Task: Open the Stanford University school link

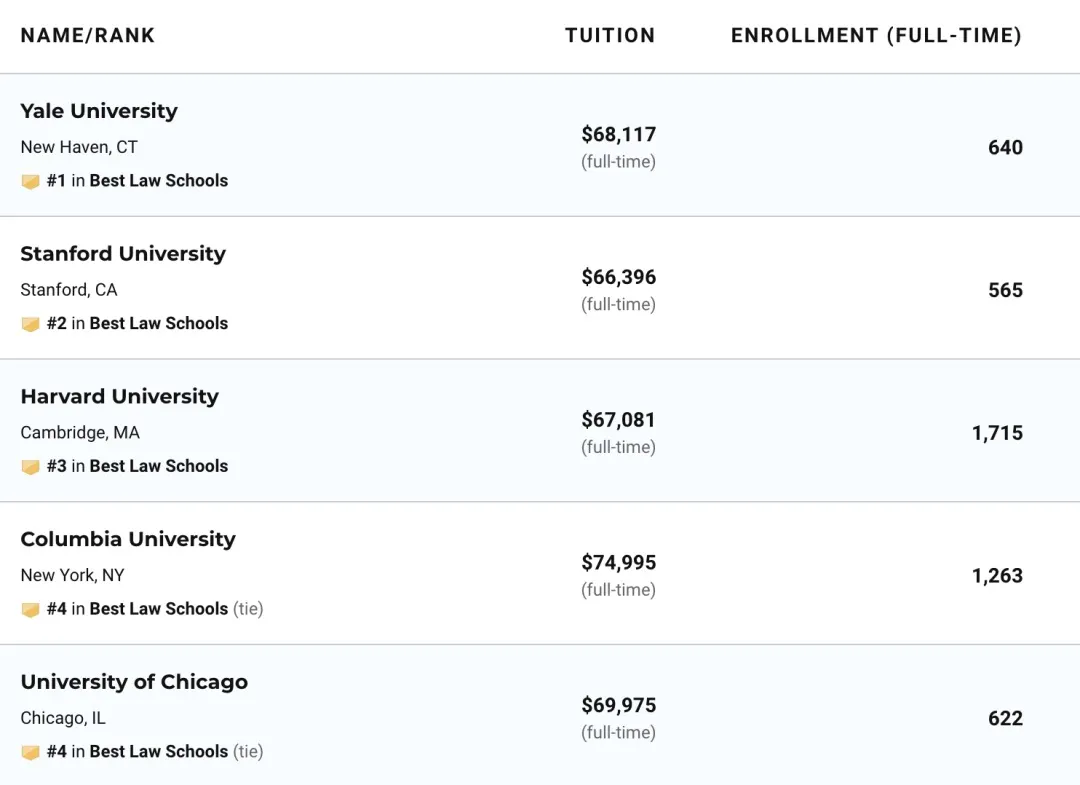Action: pyautogui.click(x=123, y=254)
